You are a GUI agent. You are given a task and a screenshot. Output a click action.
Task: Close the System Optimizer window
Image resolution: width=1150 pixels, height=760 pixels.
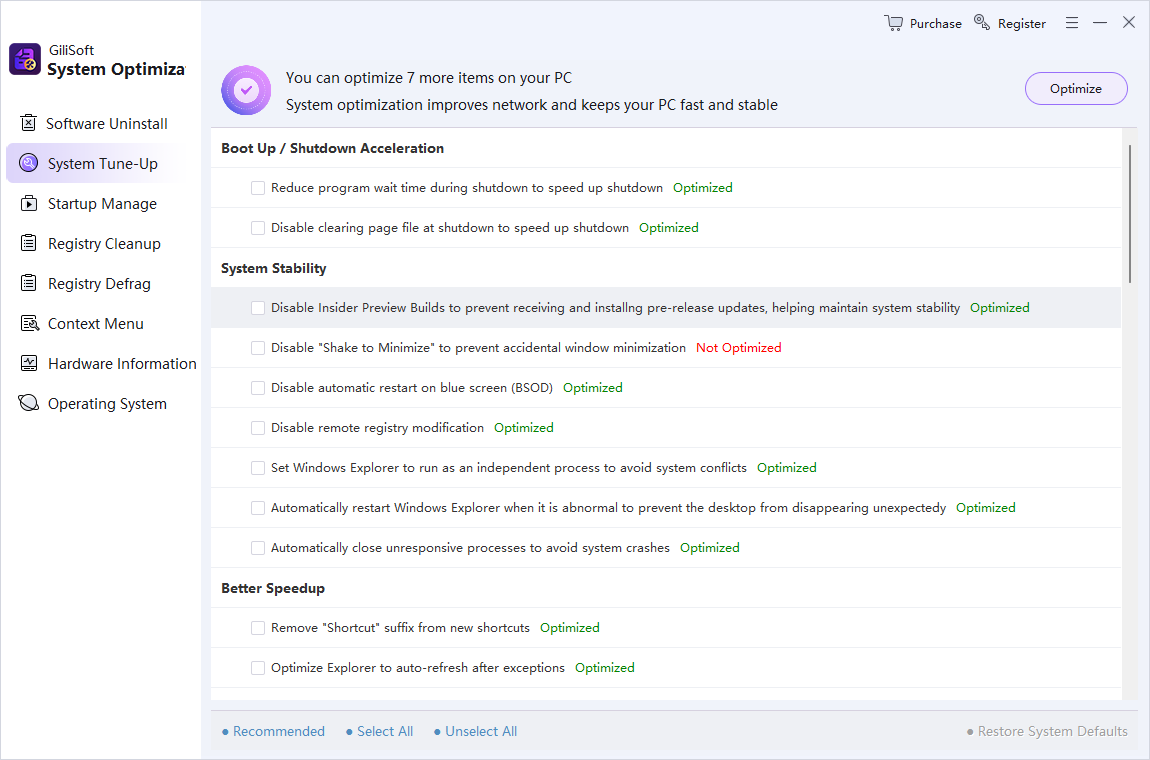coord(1129,22)
